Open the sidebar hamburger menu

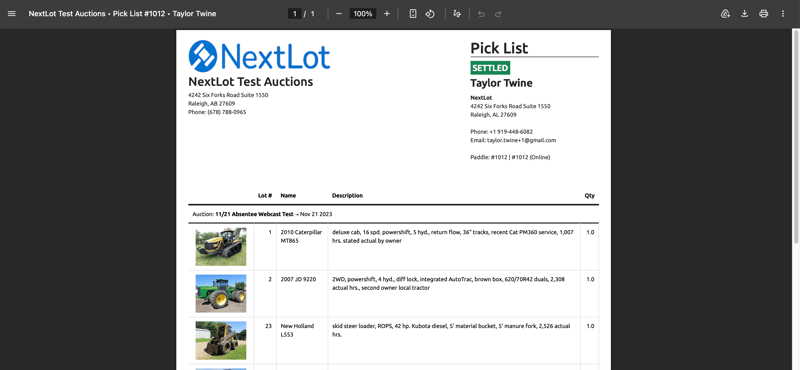coord(12,14)
